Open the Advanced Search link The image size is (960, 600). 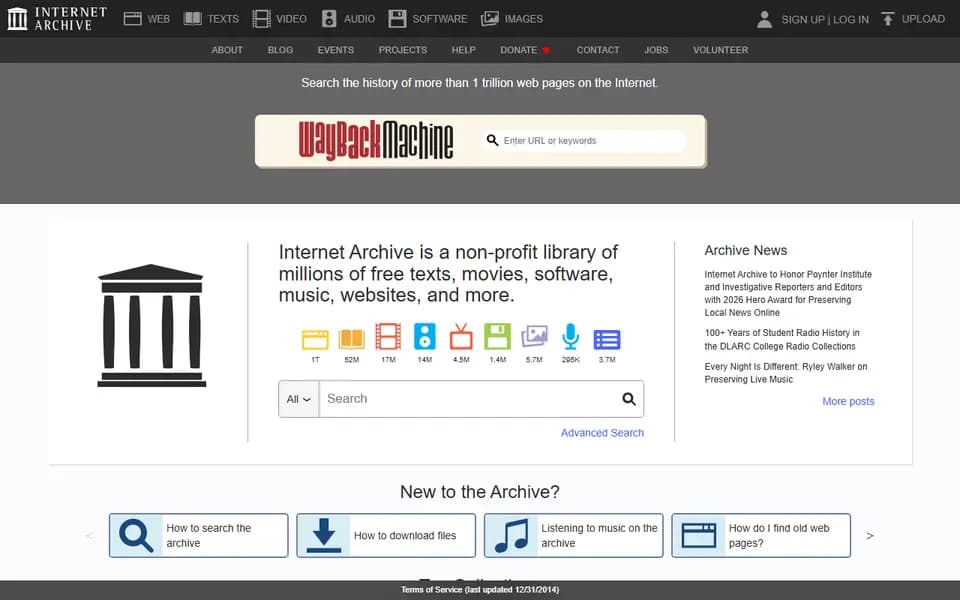tap(602, 433)
